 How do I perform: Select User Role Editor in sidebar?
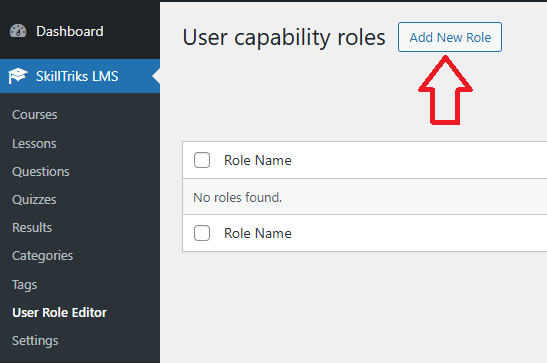click(59, 312)
